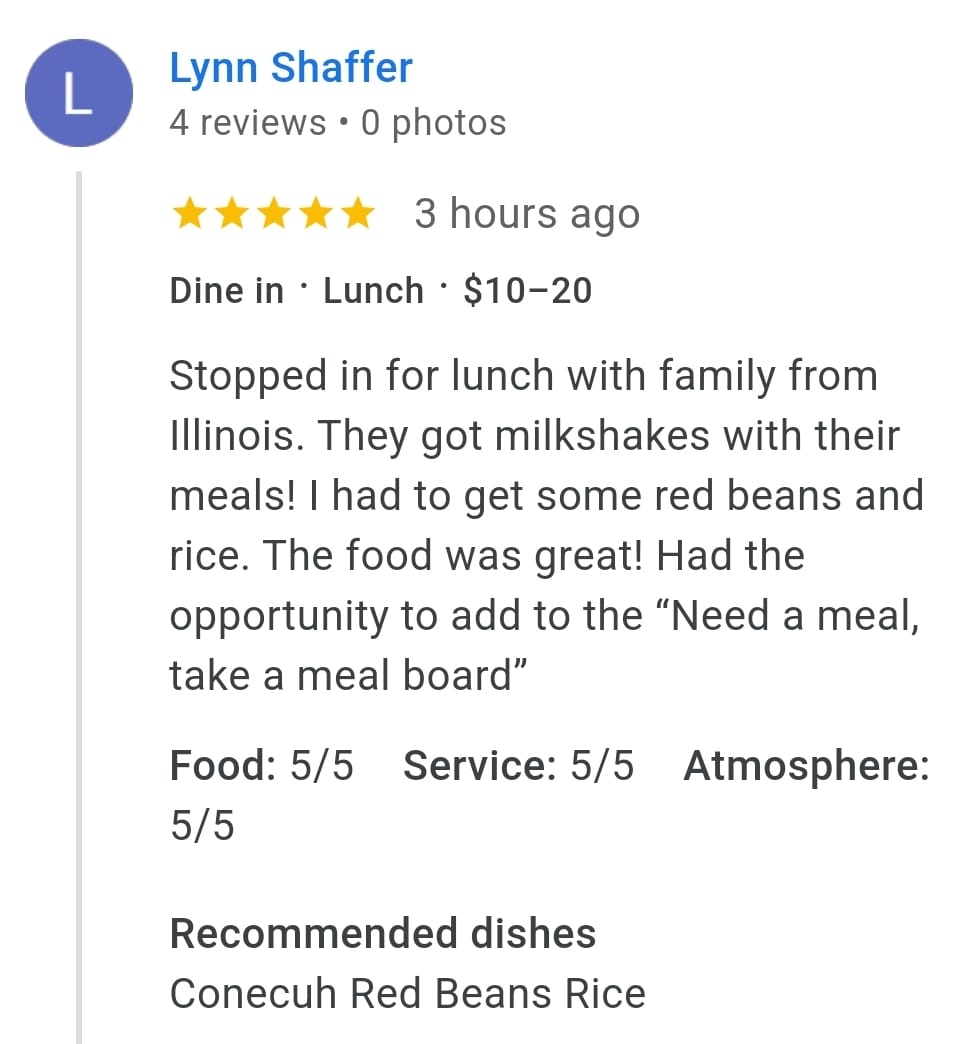Select the '4 reviews' count text

(x=248, y=123)
